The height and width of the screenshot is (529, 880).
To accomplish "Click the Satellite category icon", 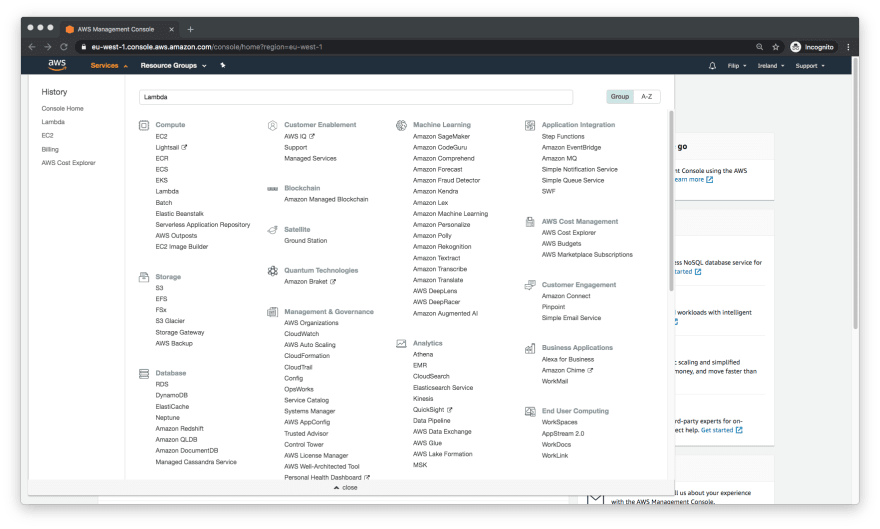I will 272,229.
